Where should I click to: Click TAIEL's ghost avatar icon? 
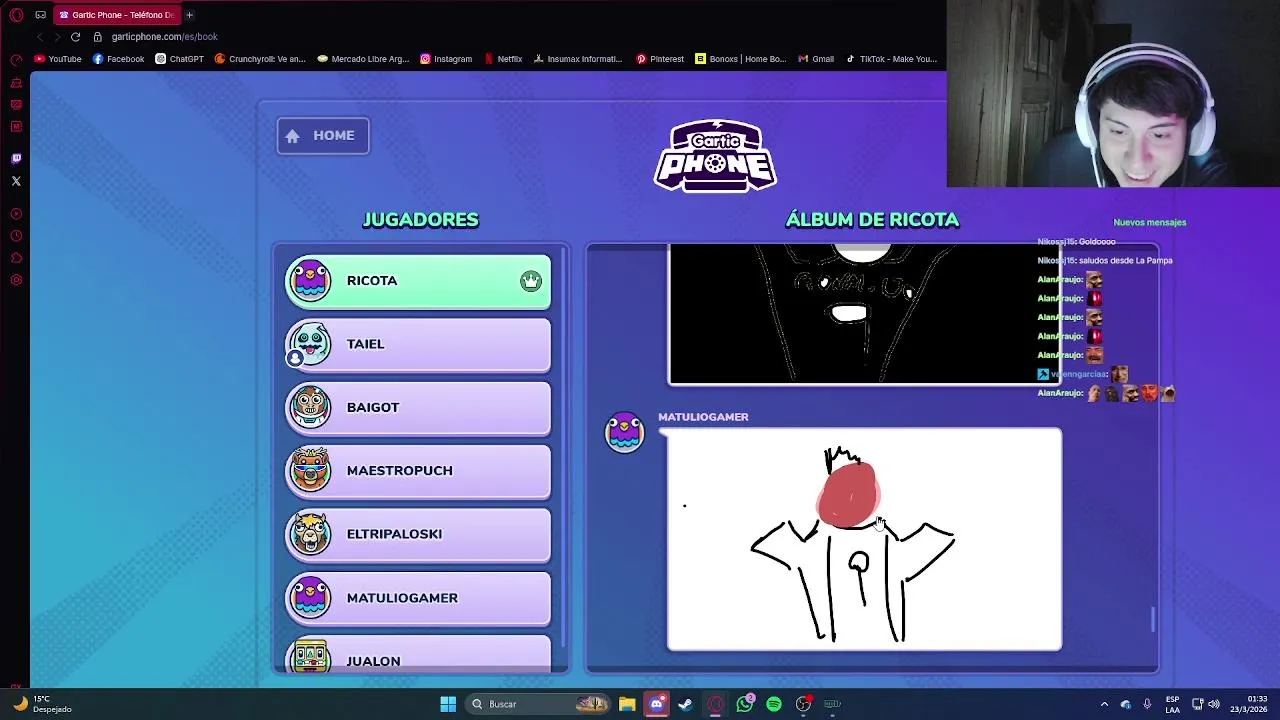point(310,344)
